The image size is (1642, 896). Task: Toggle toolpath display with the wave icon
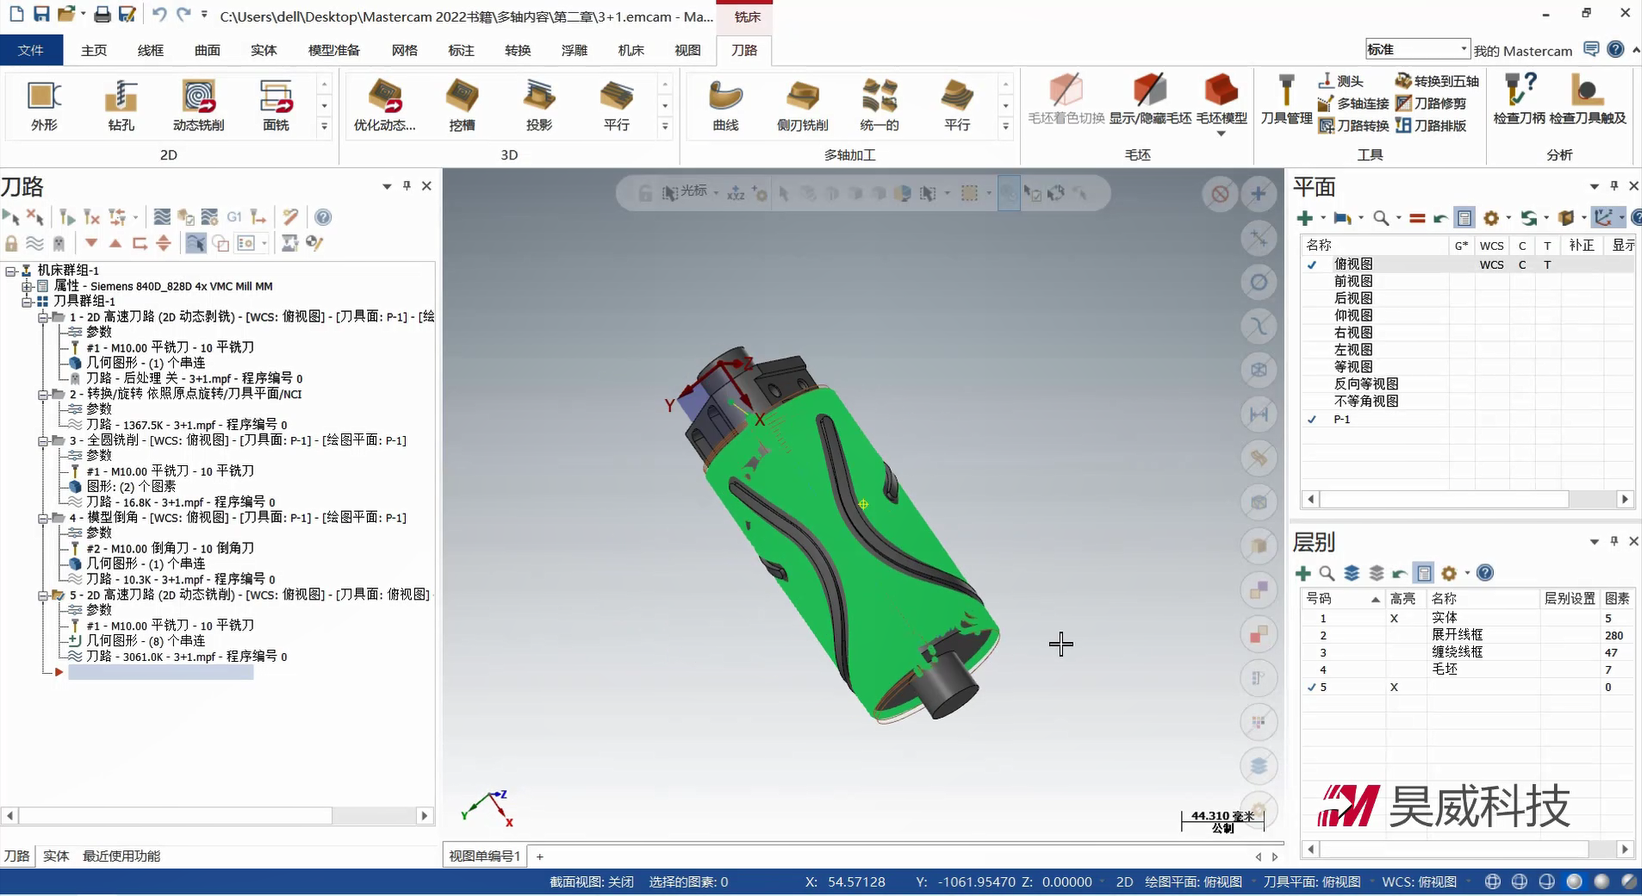pyautogui.click(x=35, y=243)
